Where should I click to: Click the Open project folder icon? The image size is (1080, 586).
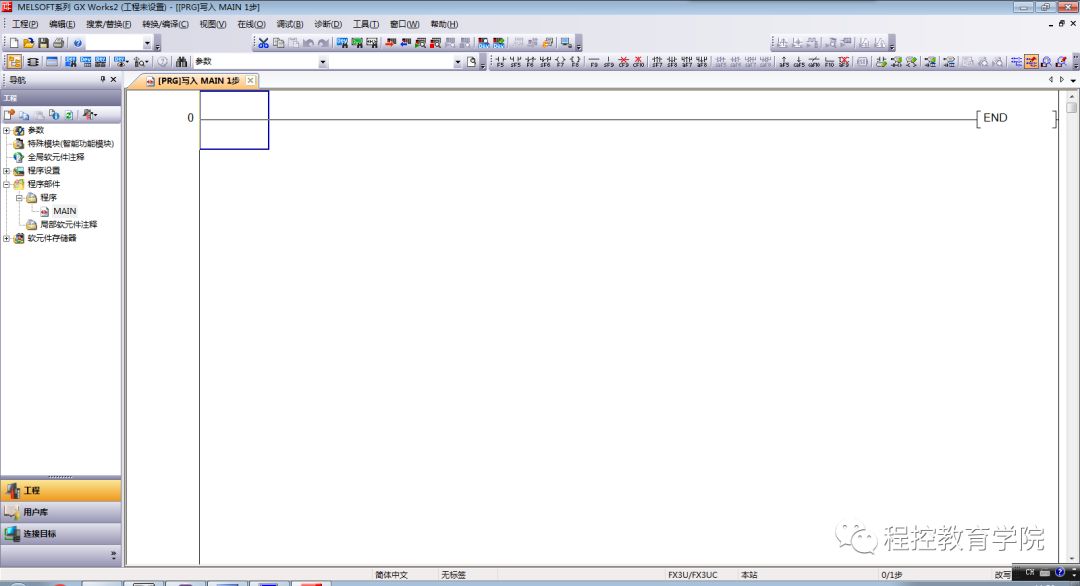click(x=28, y=43)
